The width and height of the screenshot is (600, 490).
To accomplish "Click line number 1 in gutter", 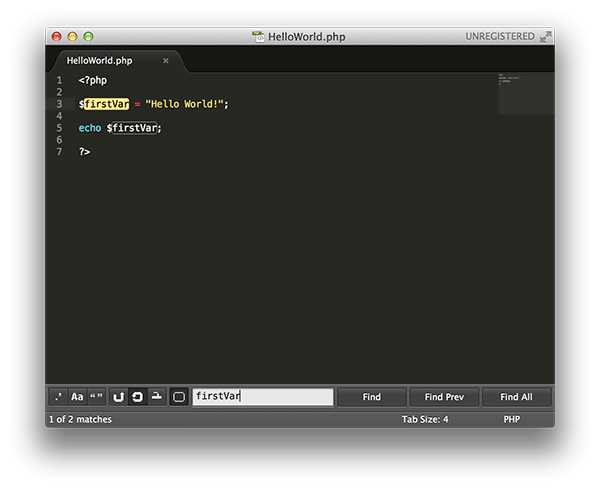I will pyautogui.click(x=59, y=80).
